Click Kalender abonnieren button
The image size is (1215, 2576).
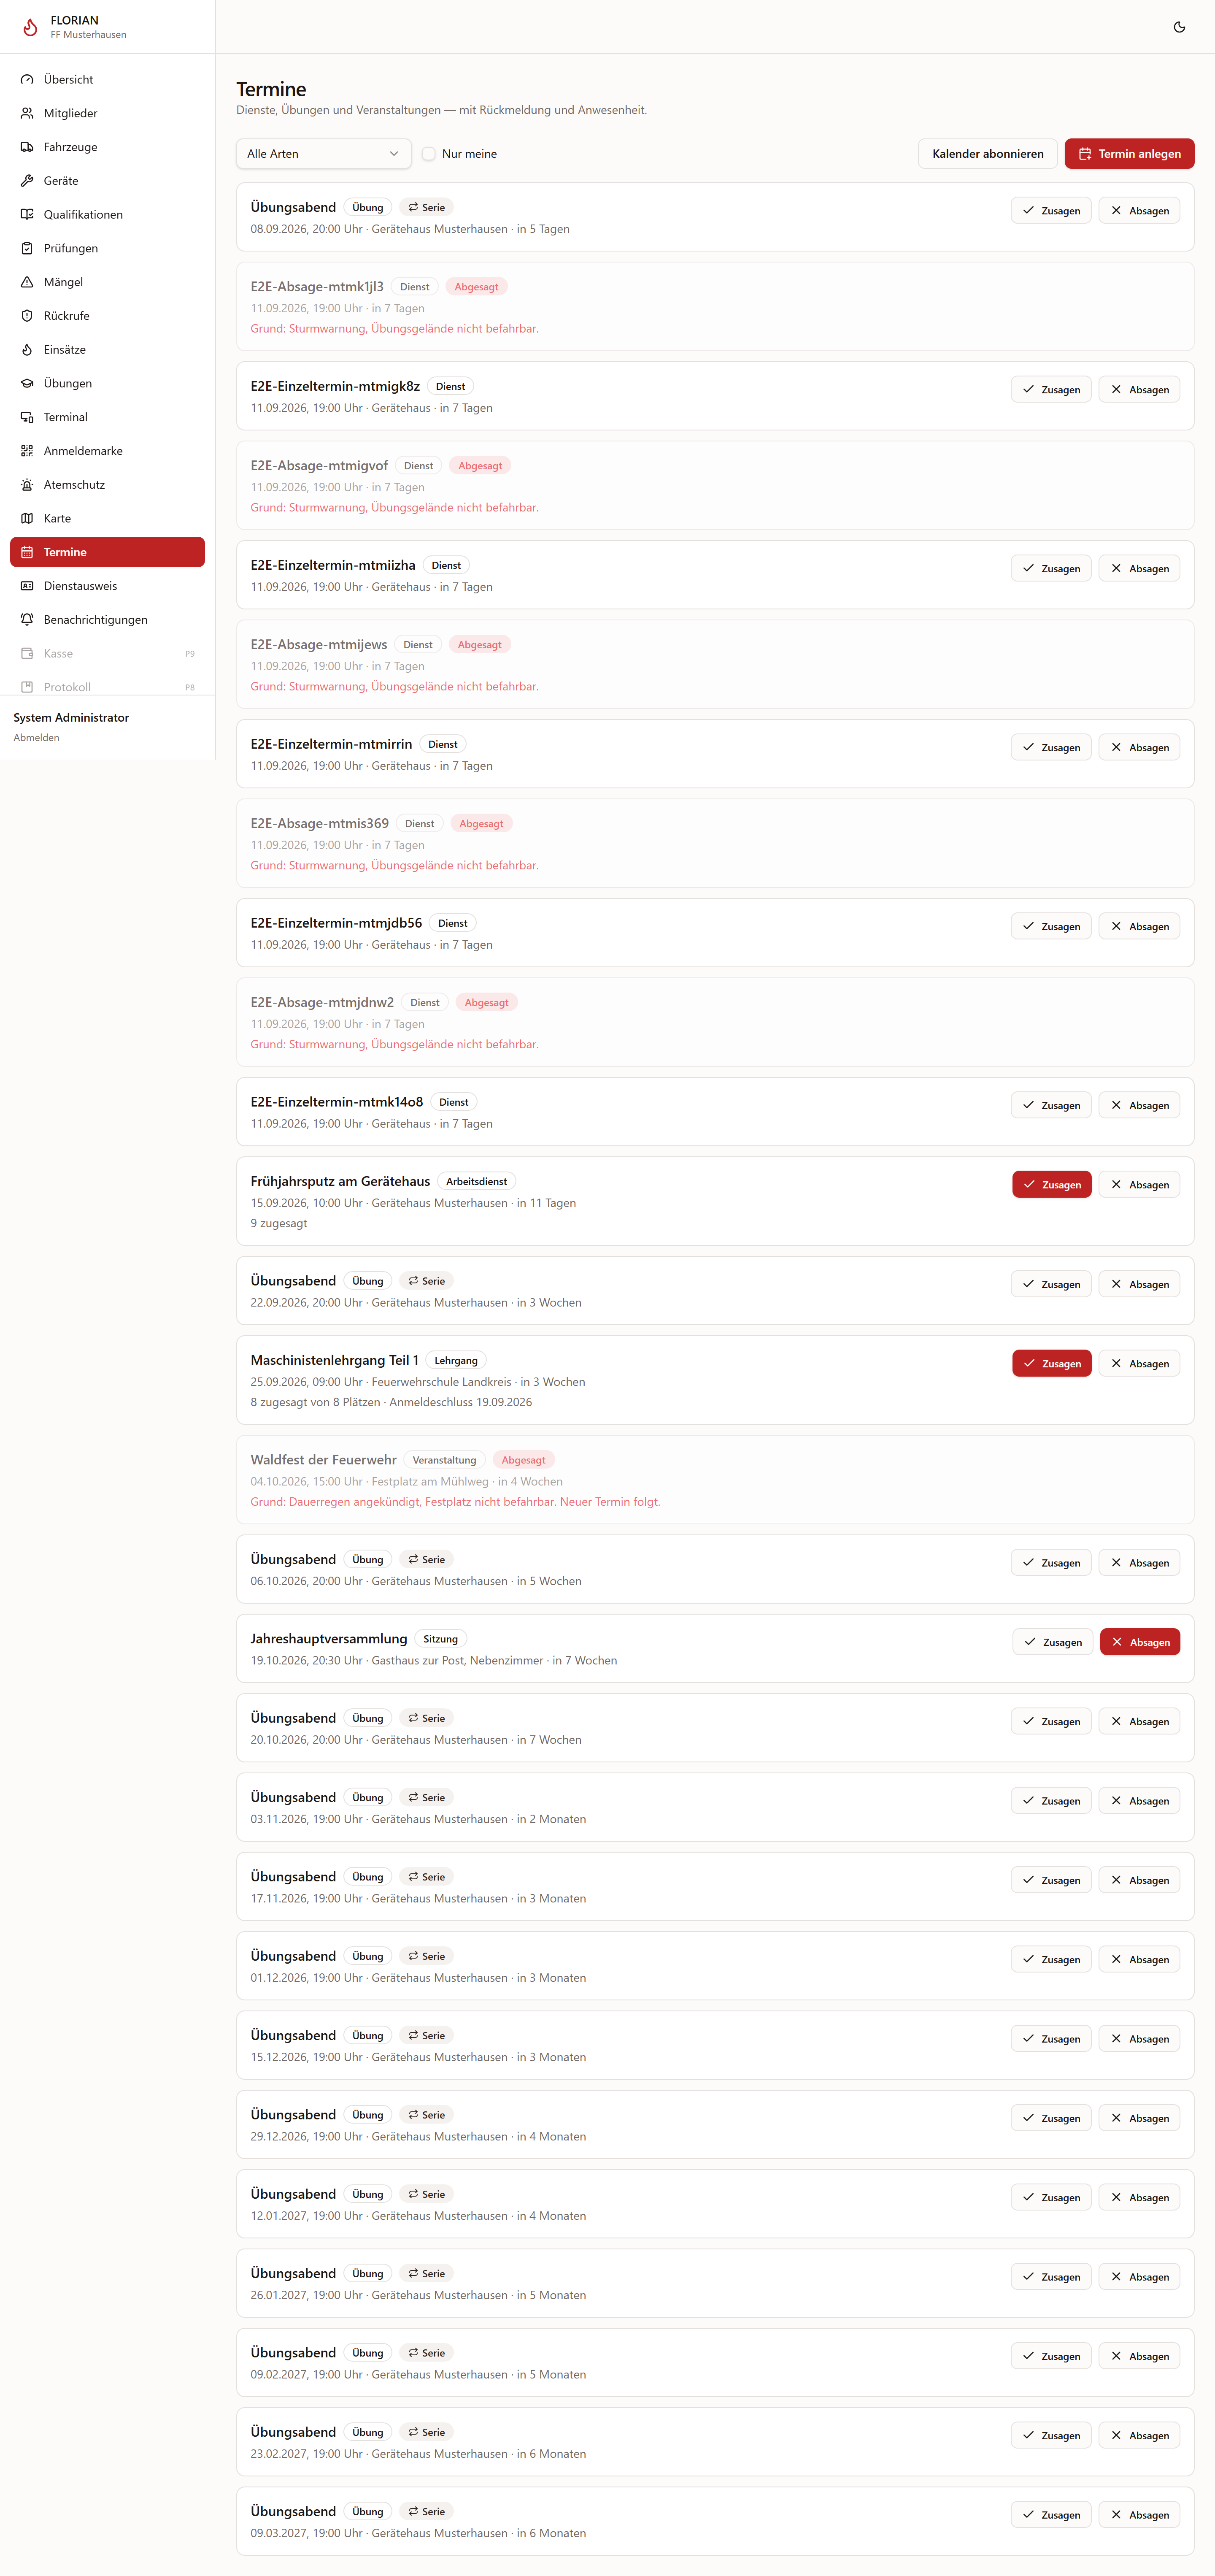[x=987, y=154]
